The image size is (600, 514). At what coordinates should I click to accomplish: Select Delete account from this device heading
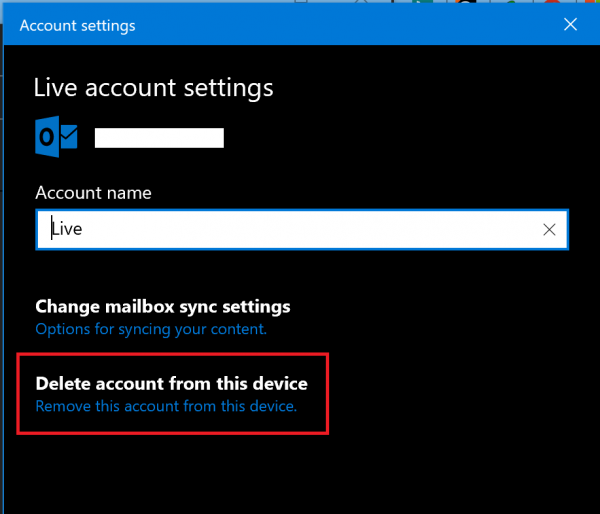[171, 383]
